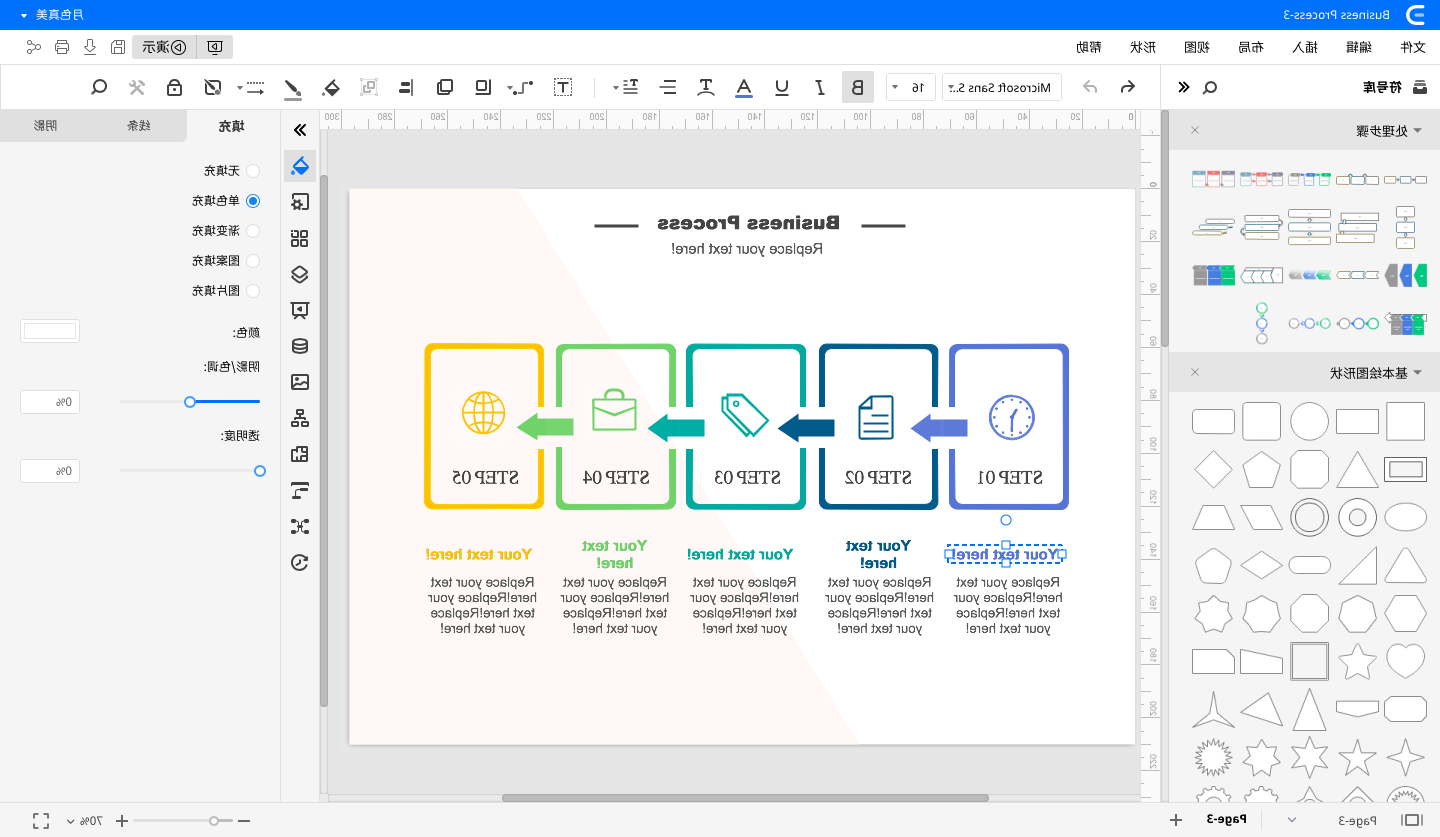
Task: Select the 无填充 radio option
Action: click(x=253, y=171)
